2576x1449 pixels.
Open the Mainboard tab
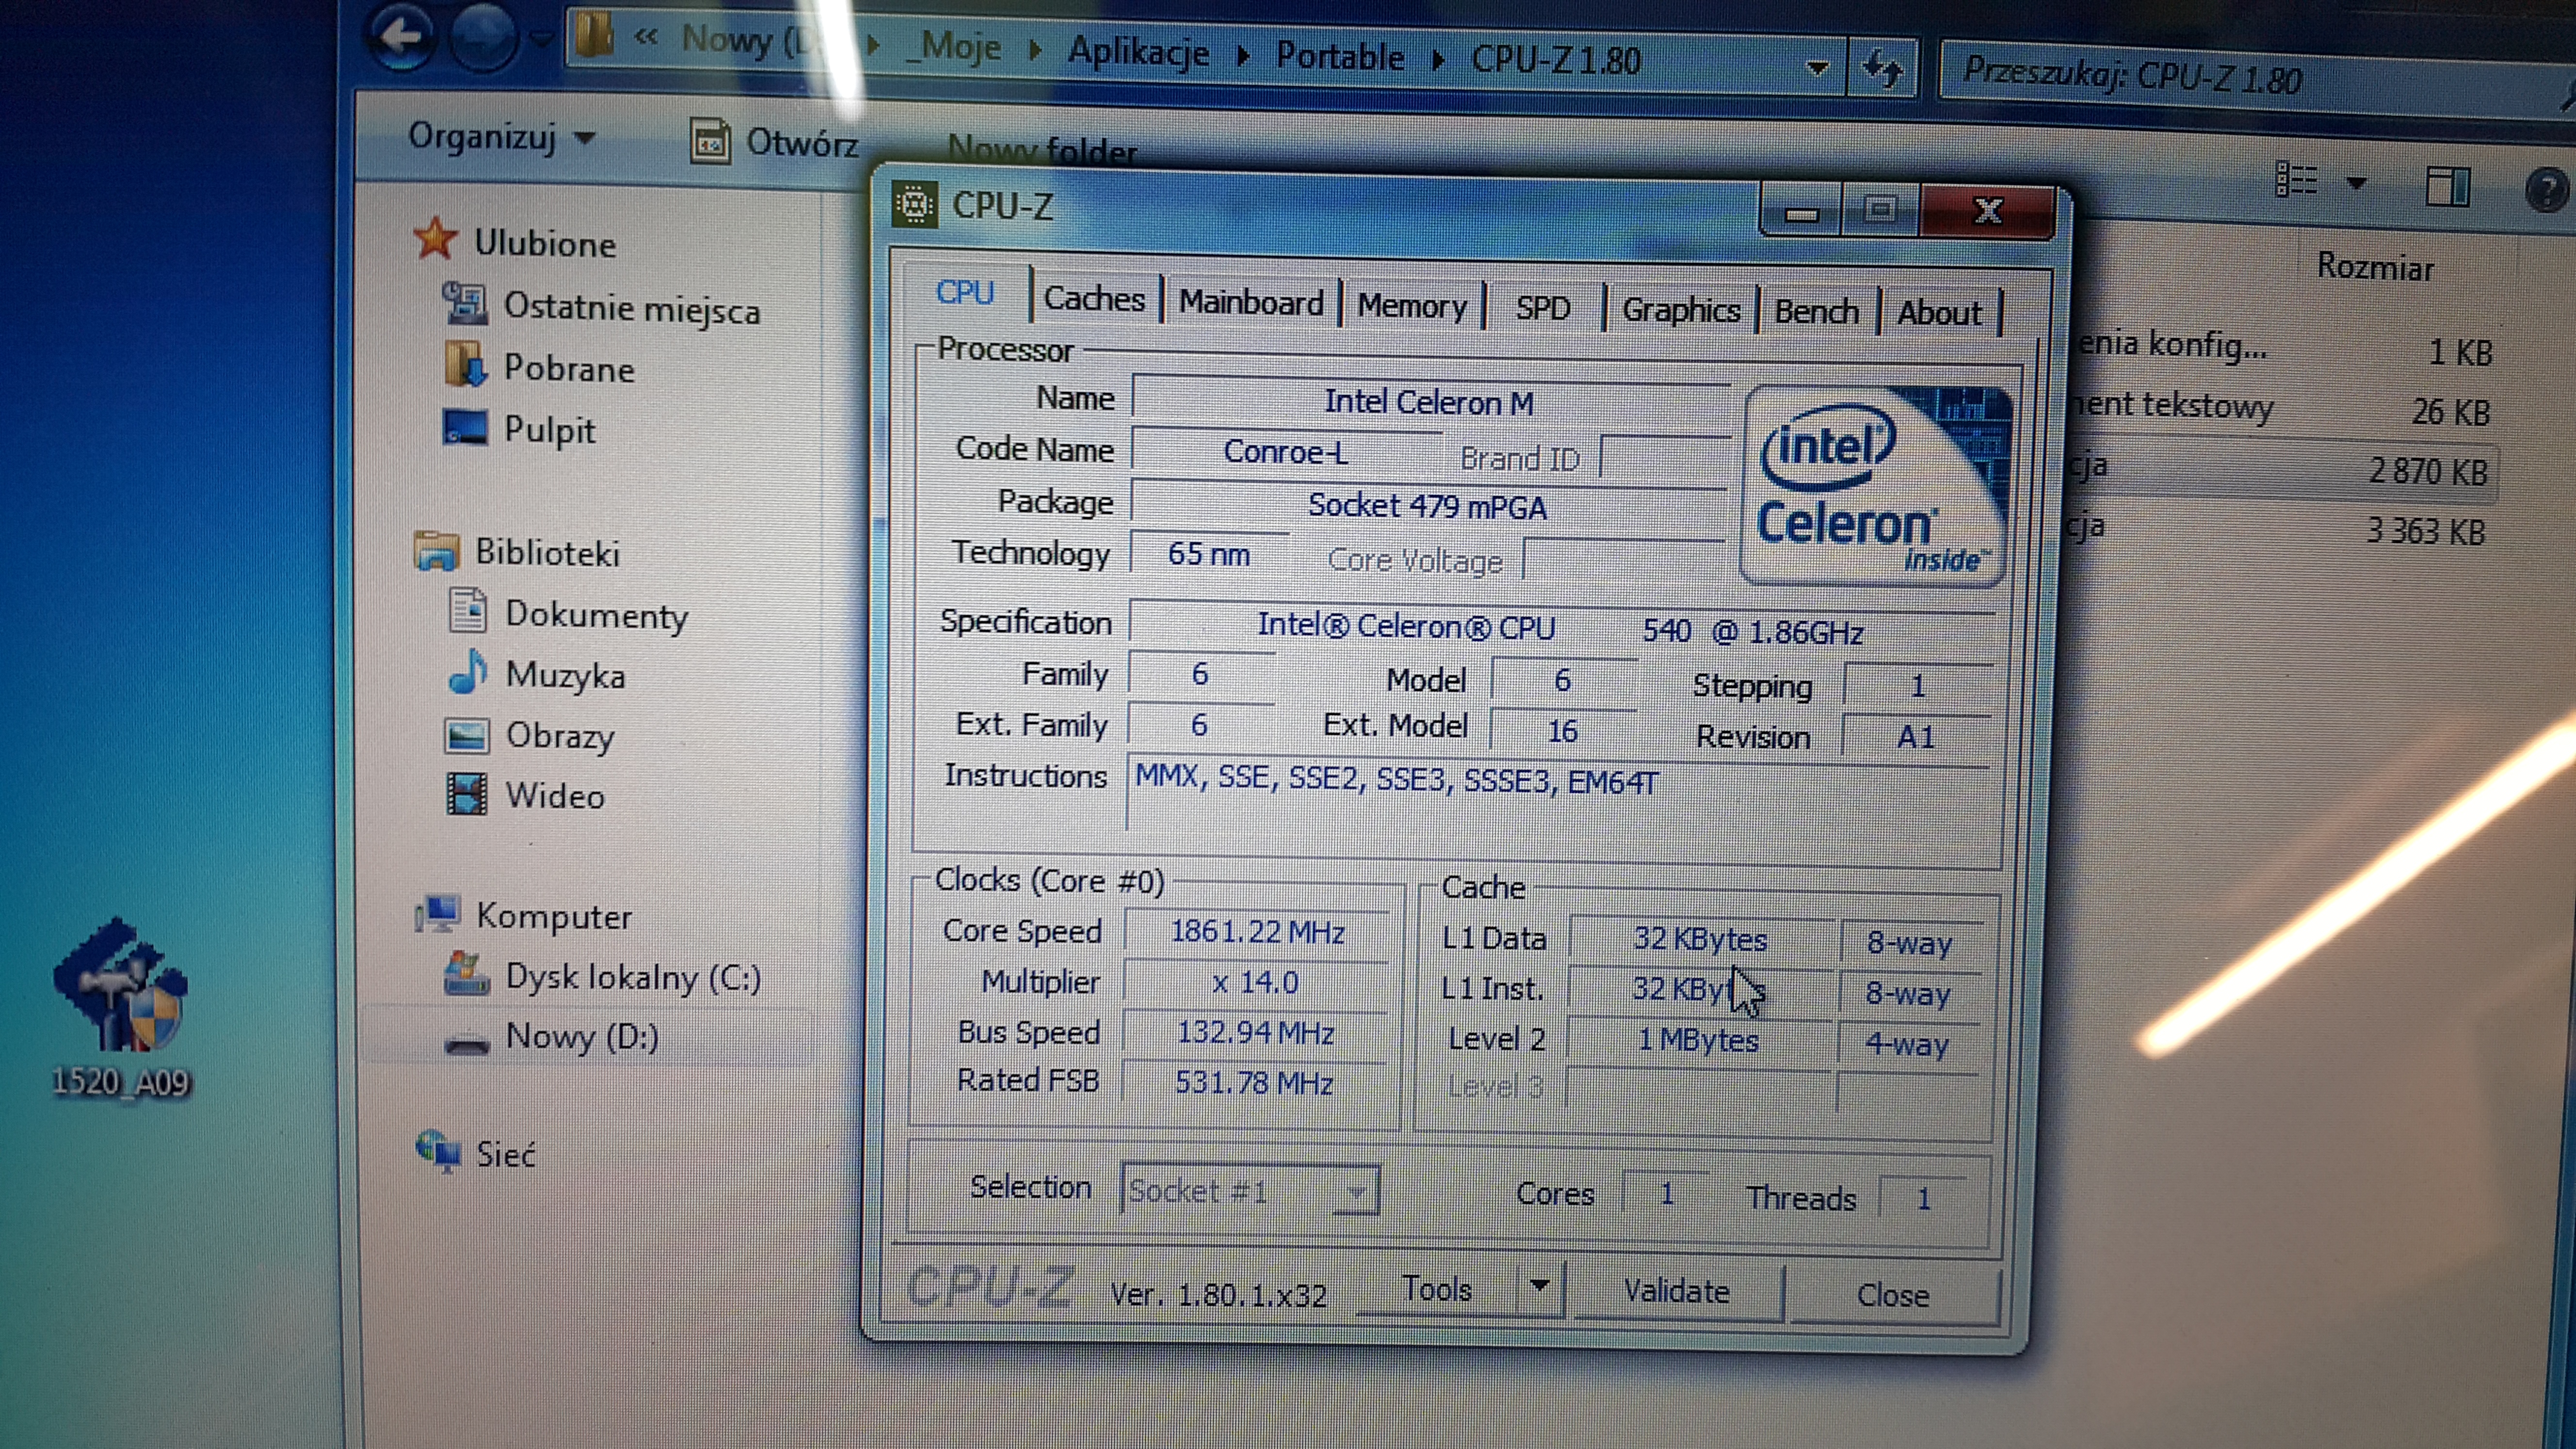coord(1251,302)
